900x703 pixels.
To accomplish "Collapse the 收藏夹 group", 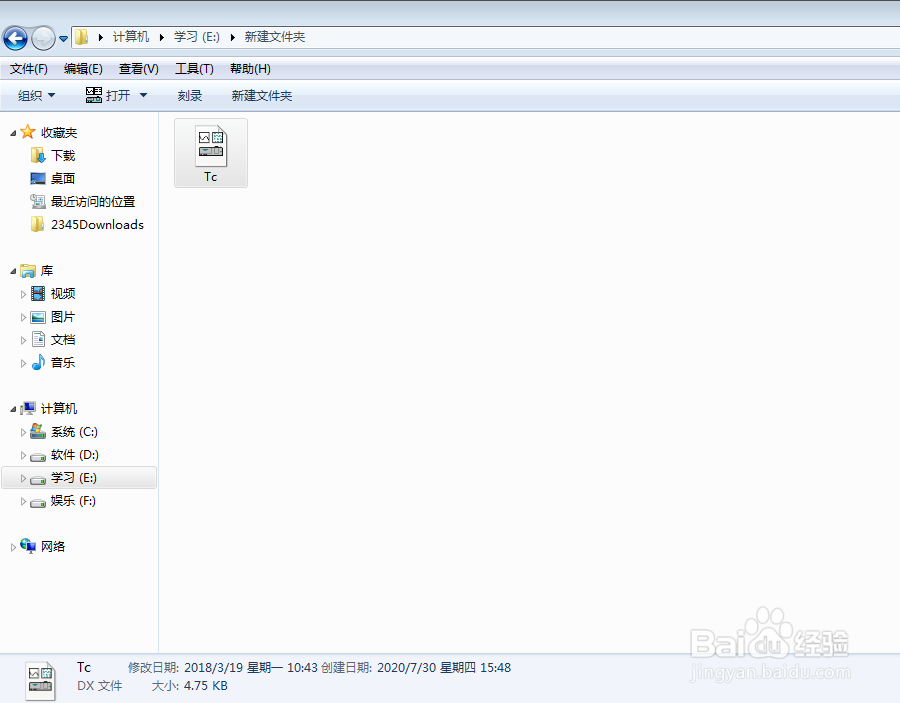I will (13, 133).
